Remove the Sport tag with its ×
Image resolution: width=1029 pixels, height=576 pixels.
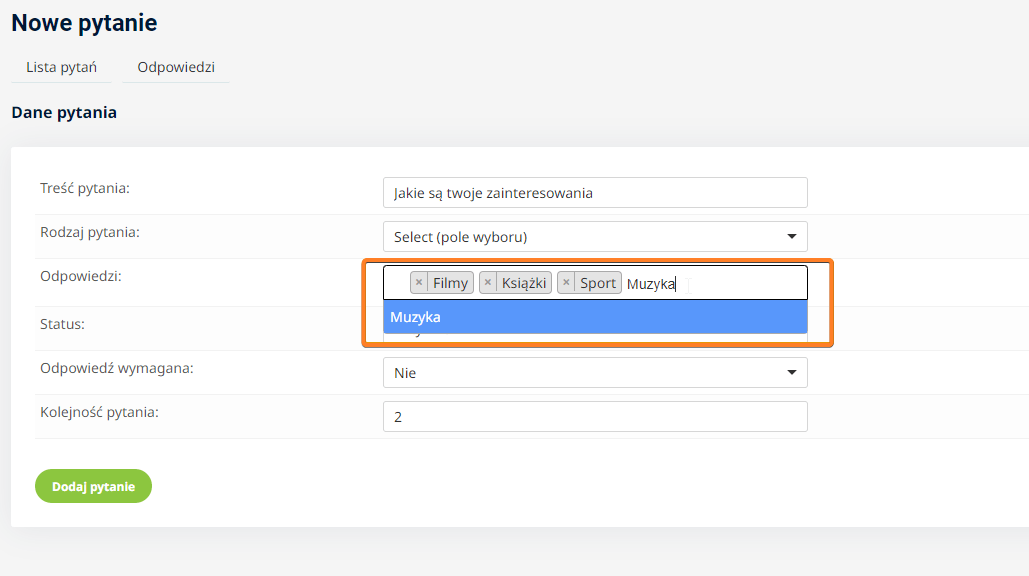[x=566, y=283]
